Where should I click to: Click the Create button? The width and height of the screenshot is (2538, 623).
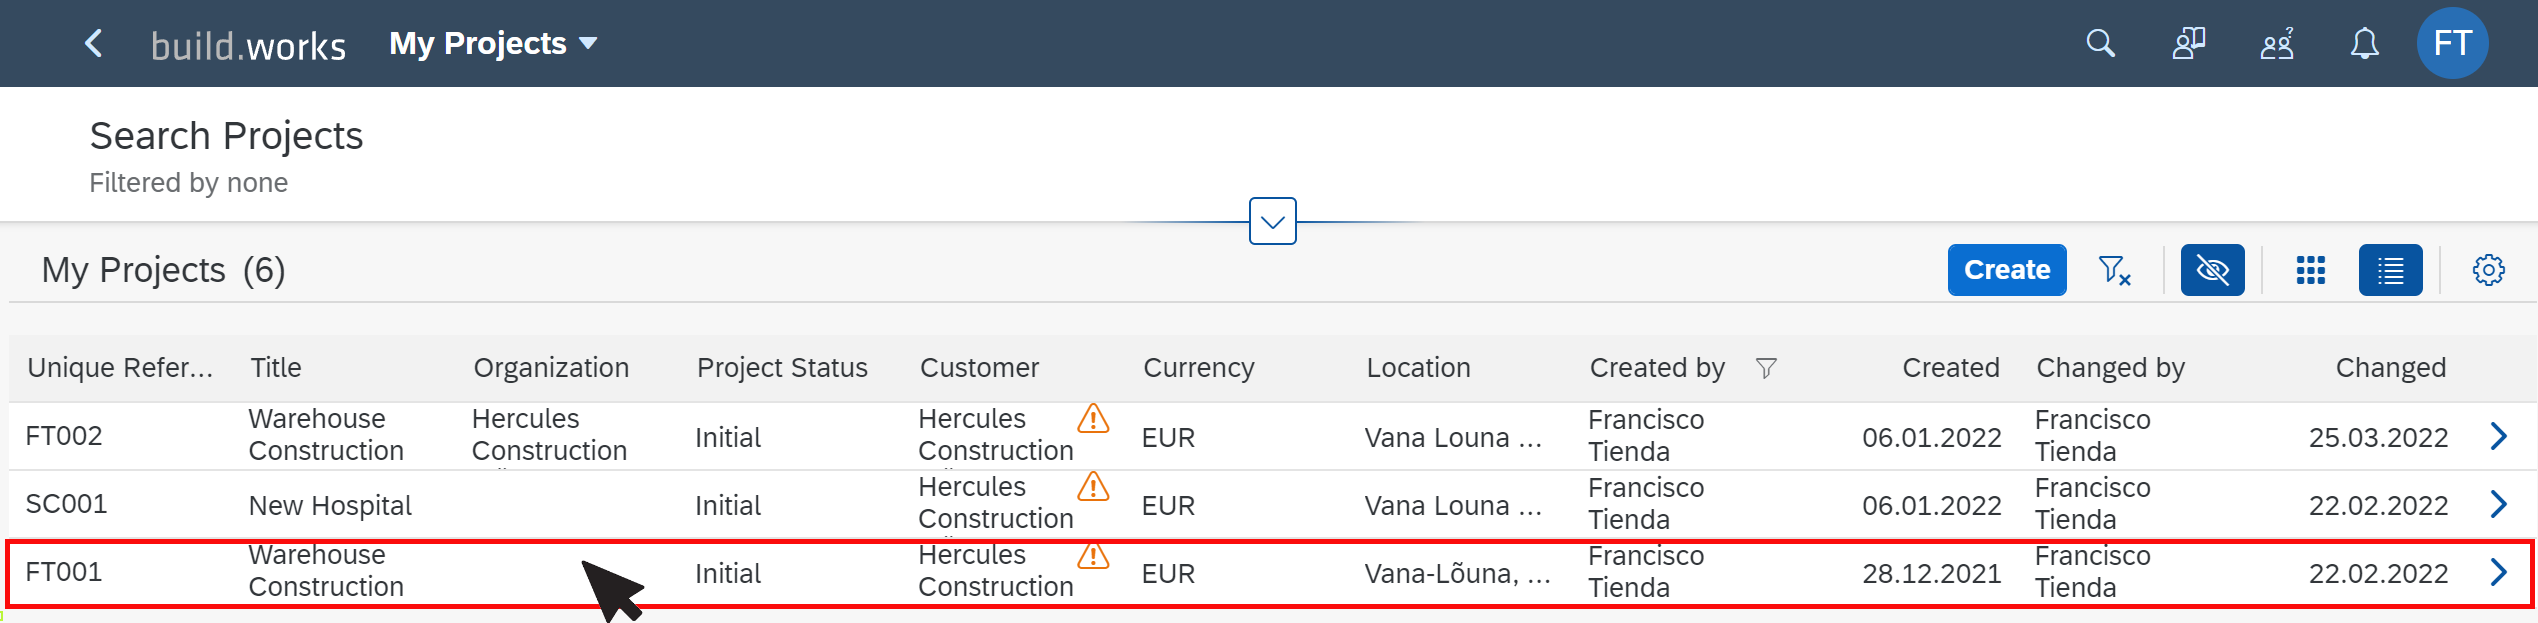2006,270
